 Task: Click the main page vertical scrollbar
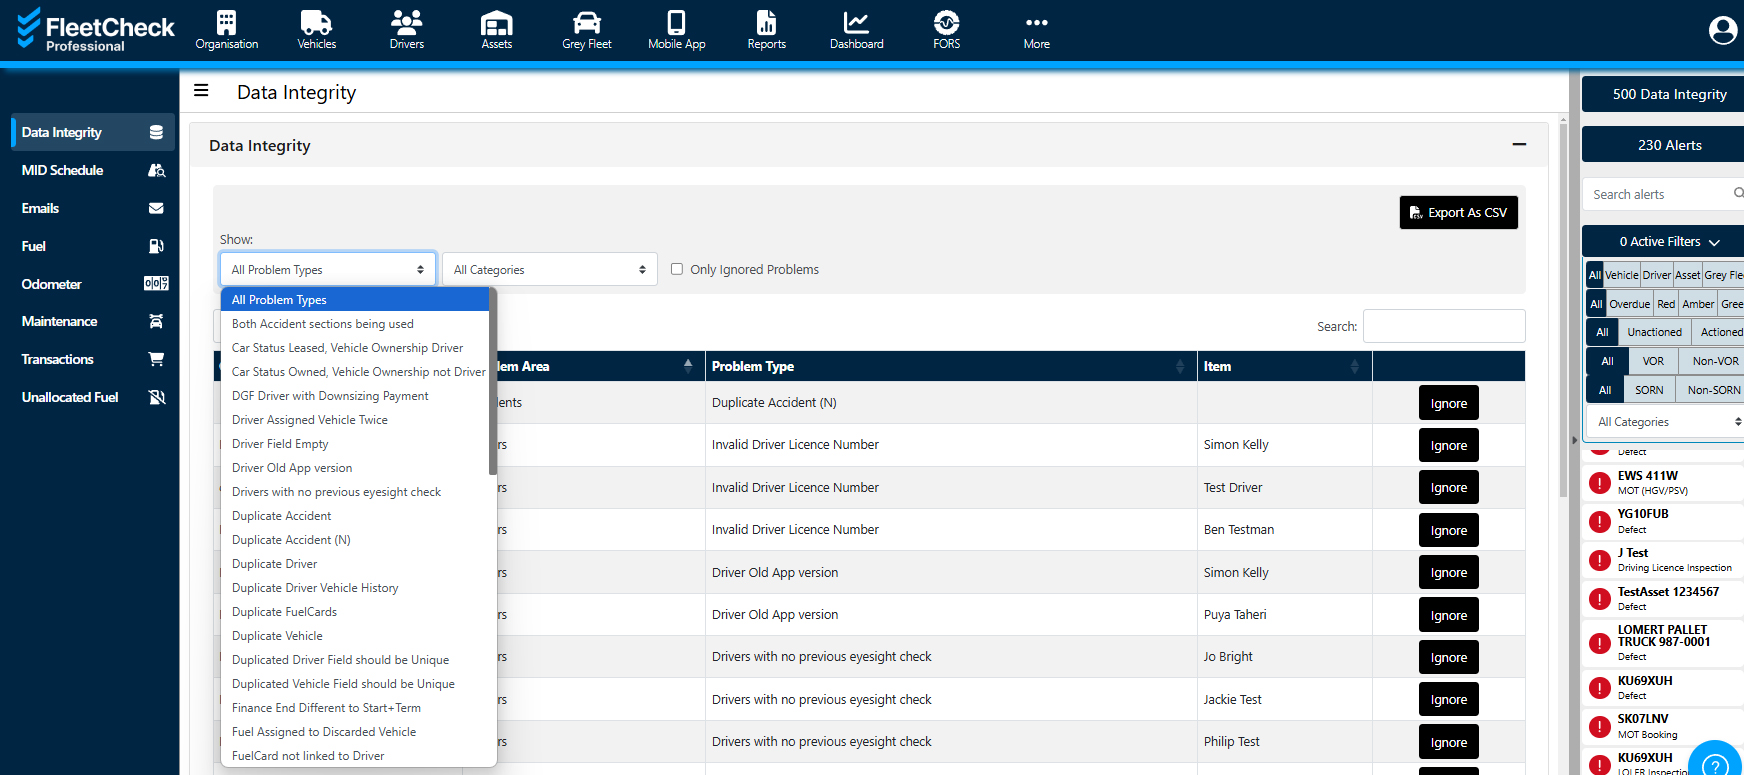pyautogui.click(x=1563, y=310)
